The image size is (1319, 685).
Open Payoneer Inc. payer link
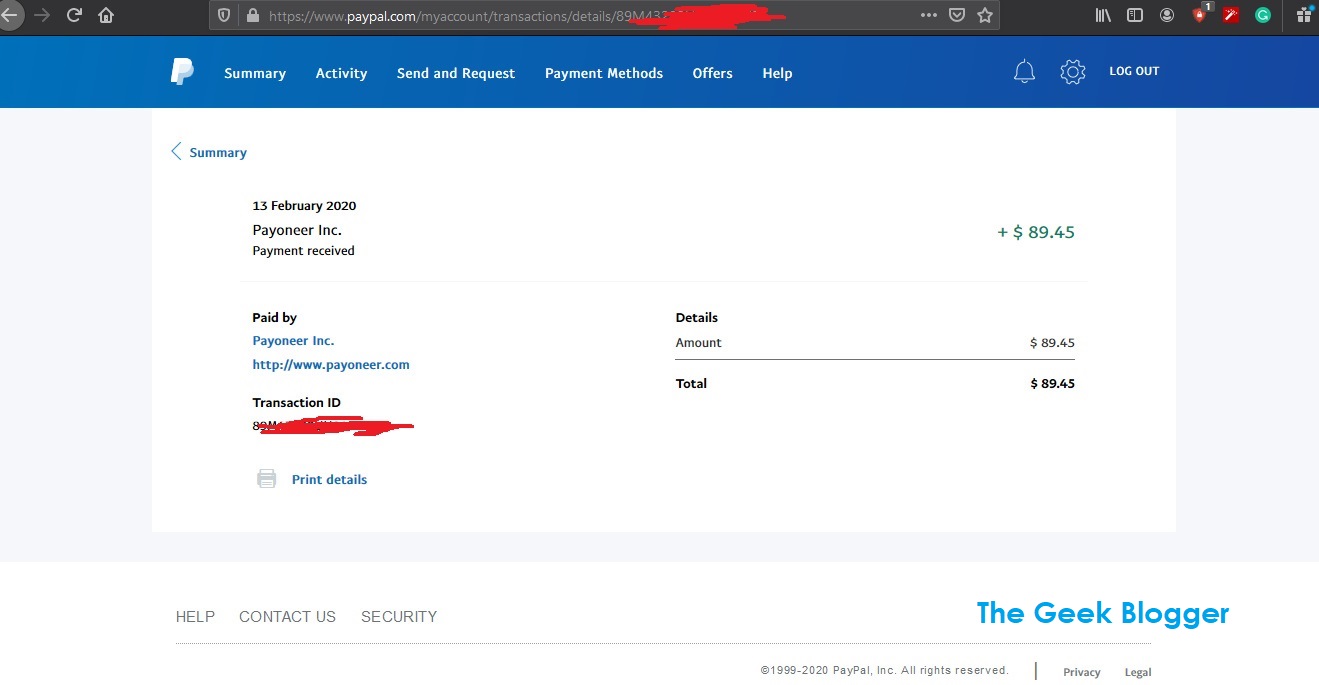tap(293, 341)
